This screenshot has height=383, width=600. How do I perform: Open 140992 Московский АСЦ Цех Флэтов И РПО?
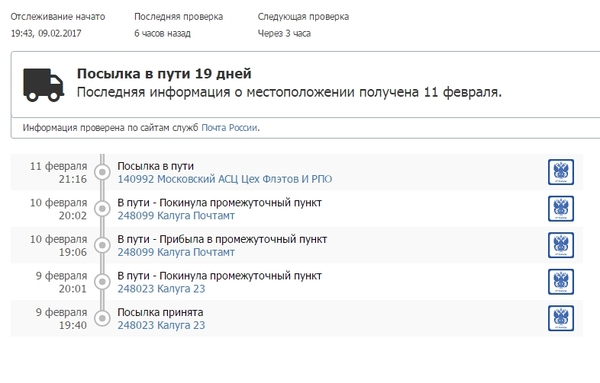coord(225,179)
